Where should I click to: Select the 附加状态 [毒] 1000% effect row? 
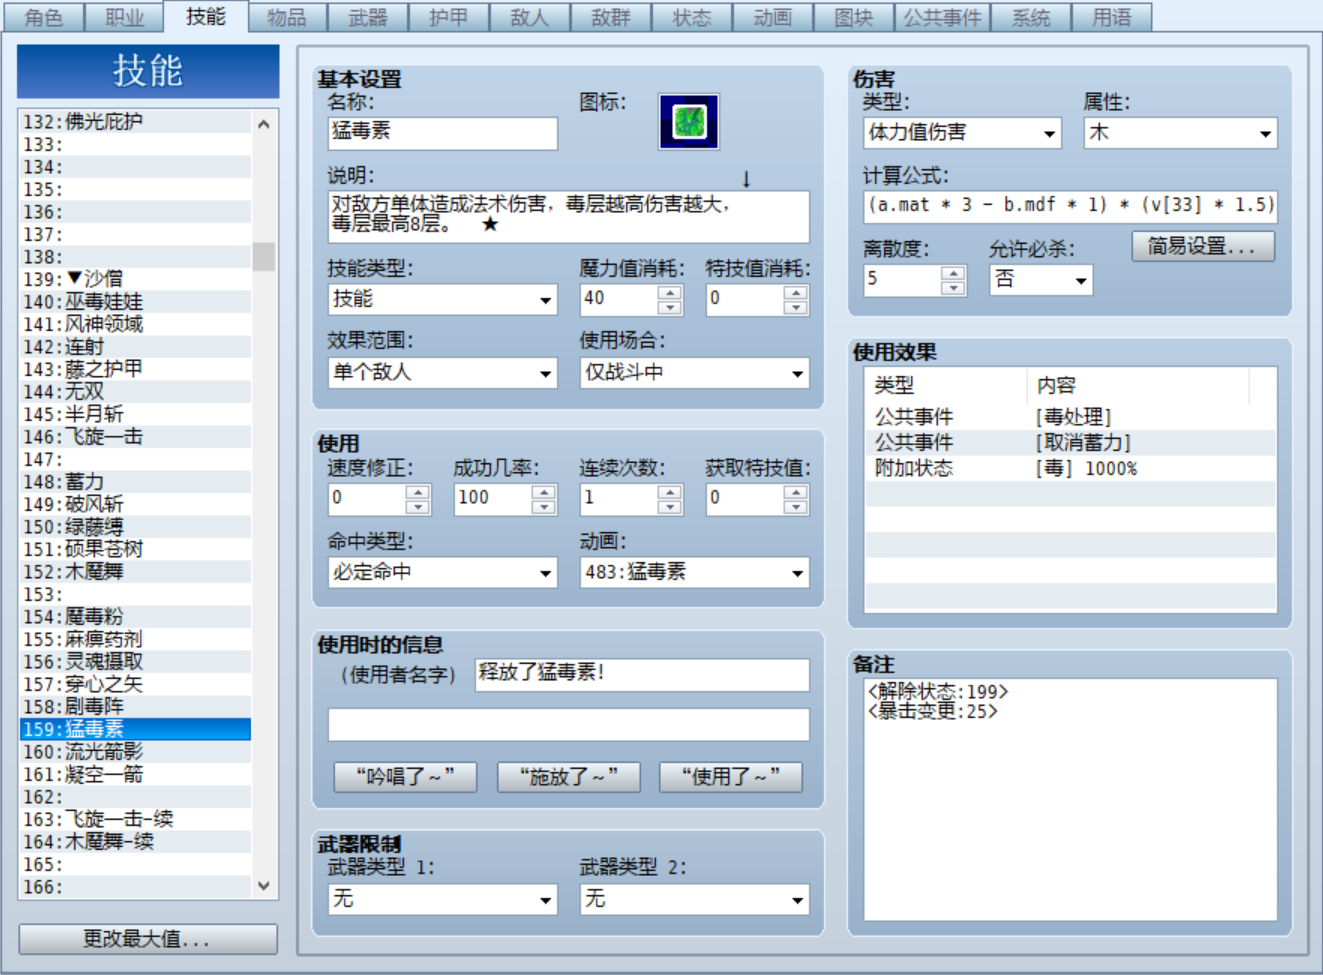(1070, 468)
